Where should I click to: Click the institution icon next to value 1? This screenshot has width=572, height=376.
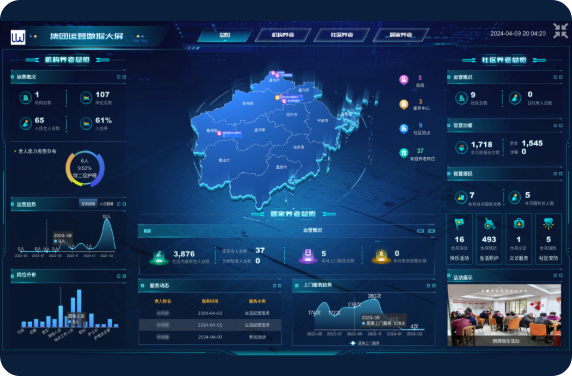pos(26,98)
